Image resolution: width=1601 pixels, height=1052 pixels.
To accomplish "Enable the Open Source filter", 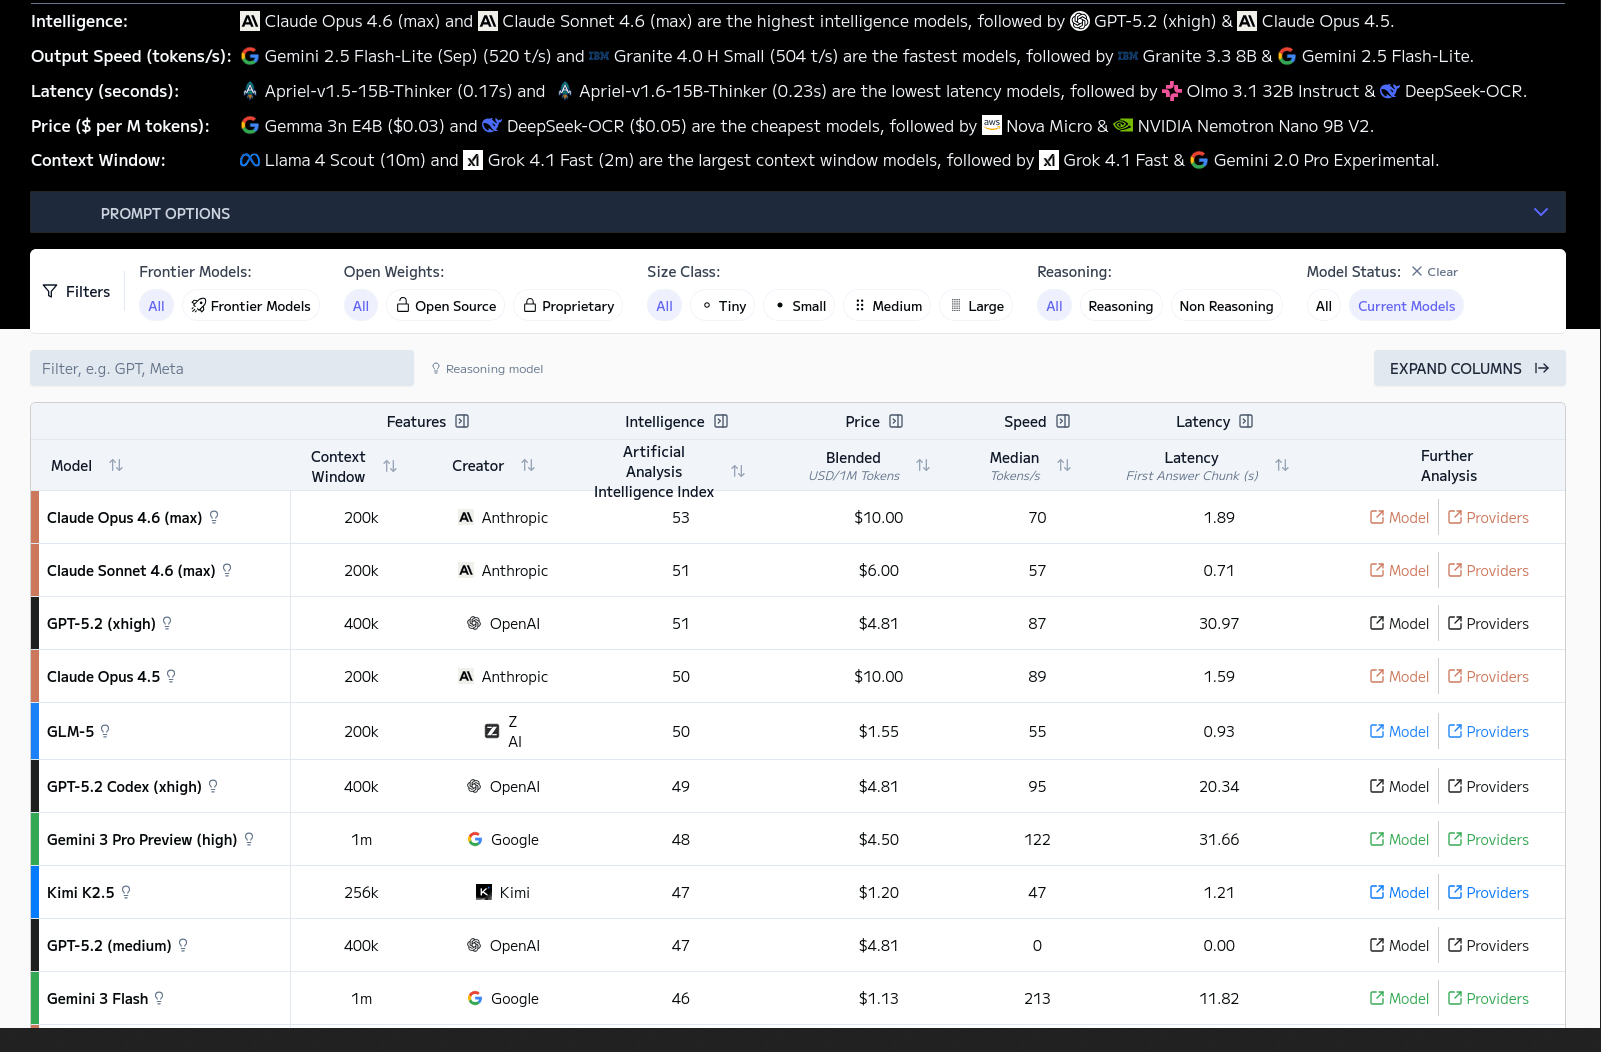I will pos(446,305).
